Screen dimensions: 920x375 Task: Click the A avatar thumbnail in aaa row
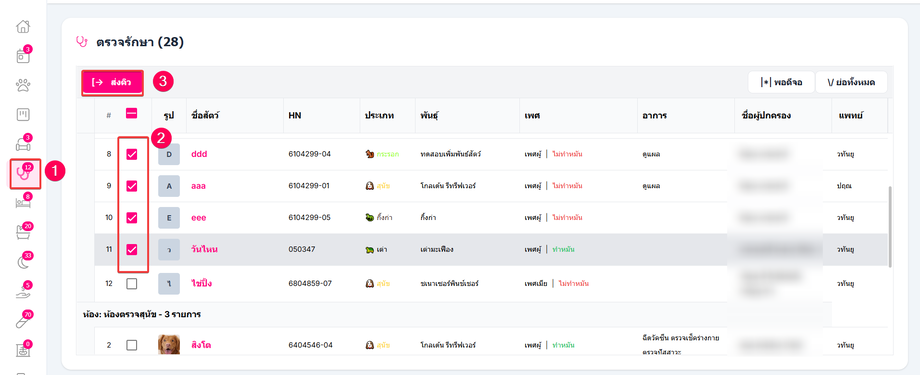[169, 186]
